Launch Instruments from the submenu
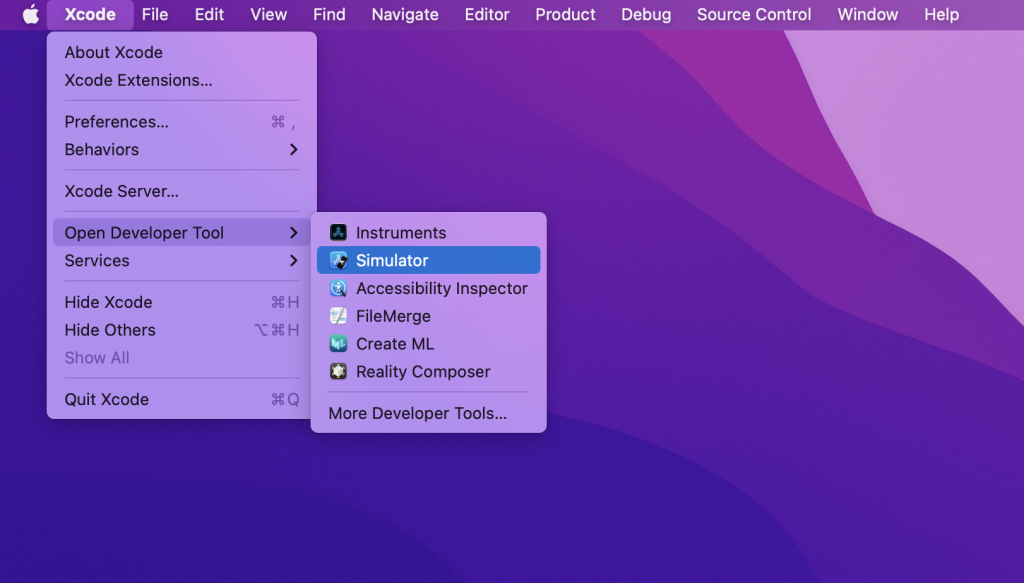 pos(428,232)
